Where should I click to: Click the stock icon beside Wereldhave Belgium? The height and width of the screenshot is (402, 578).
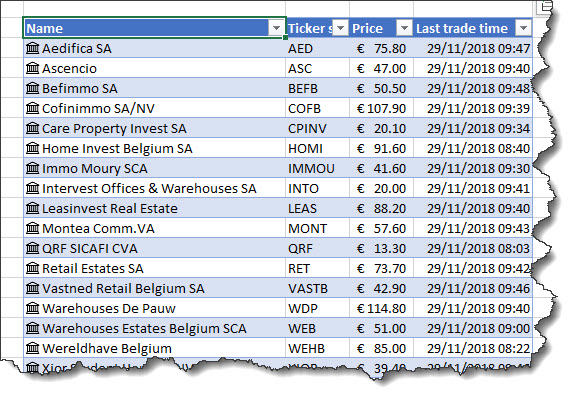(x=32, y=348)
